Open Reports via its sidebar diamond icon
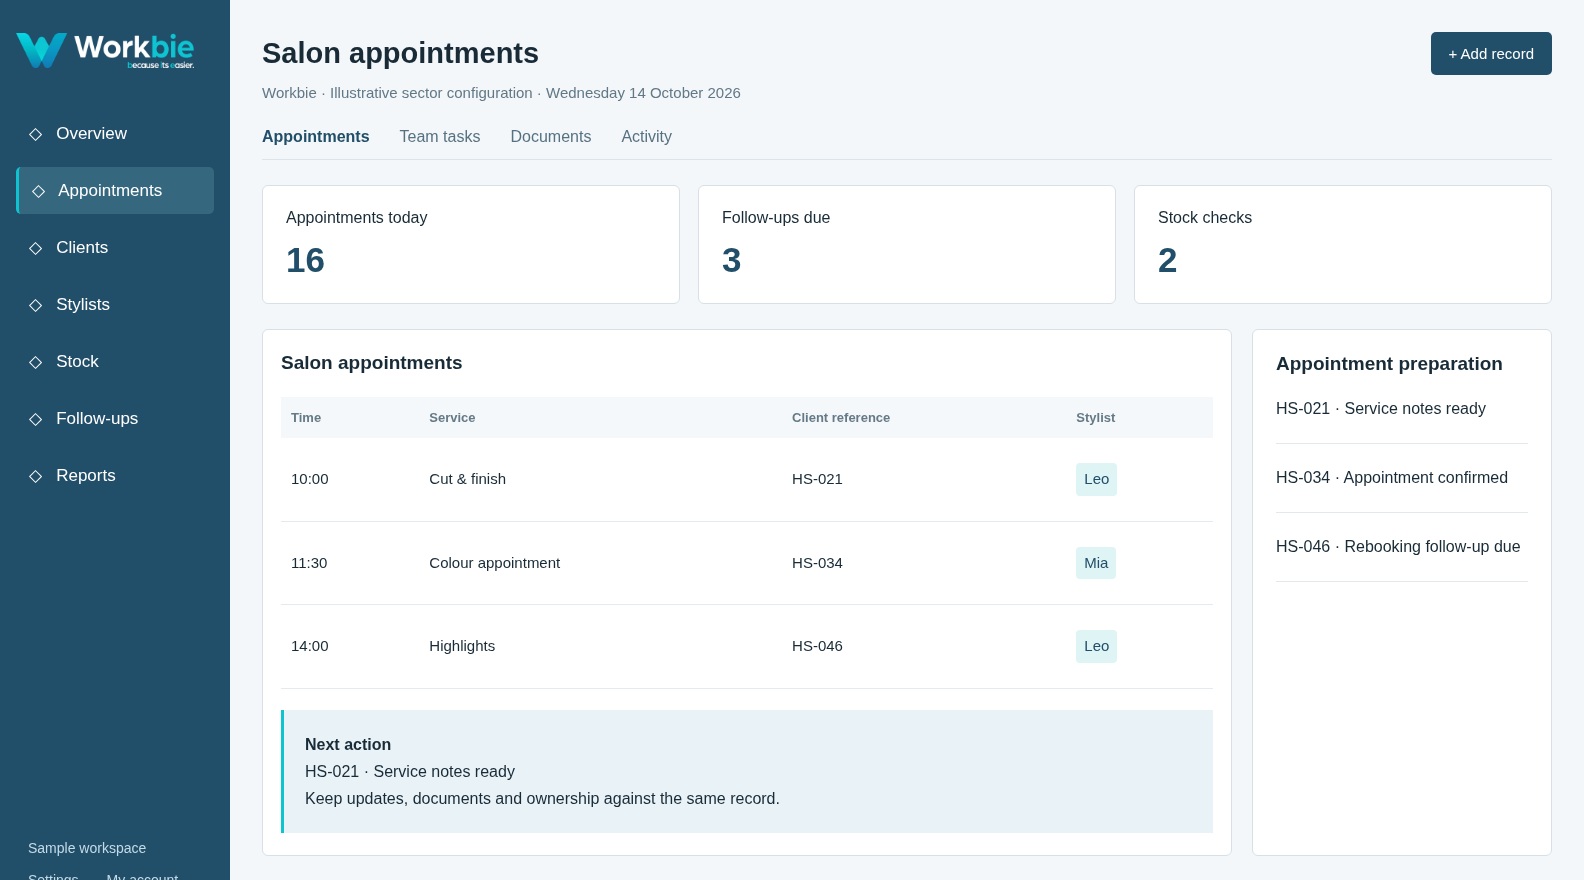This screenshot has width=1584, height=880. tap(36, 476)
